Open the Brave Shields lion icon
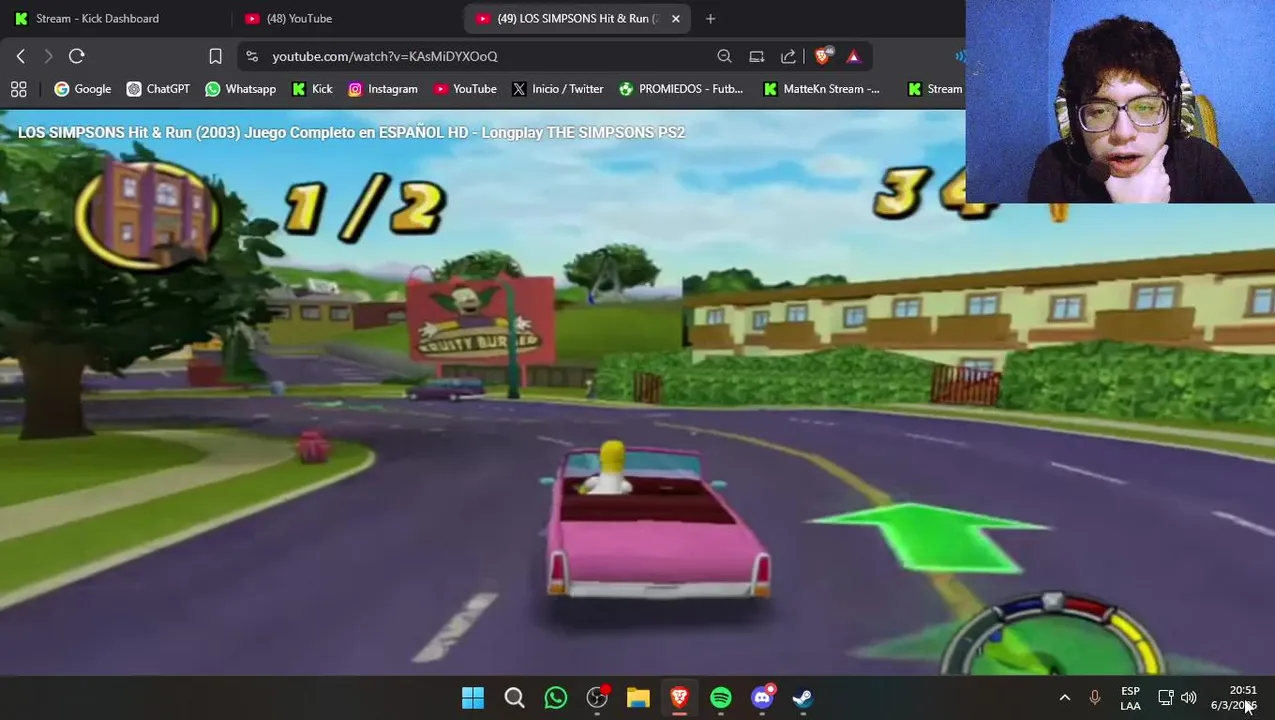1275x720 pixels. [823, 56]
